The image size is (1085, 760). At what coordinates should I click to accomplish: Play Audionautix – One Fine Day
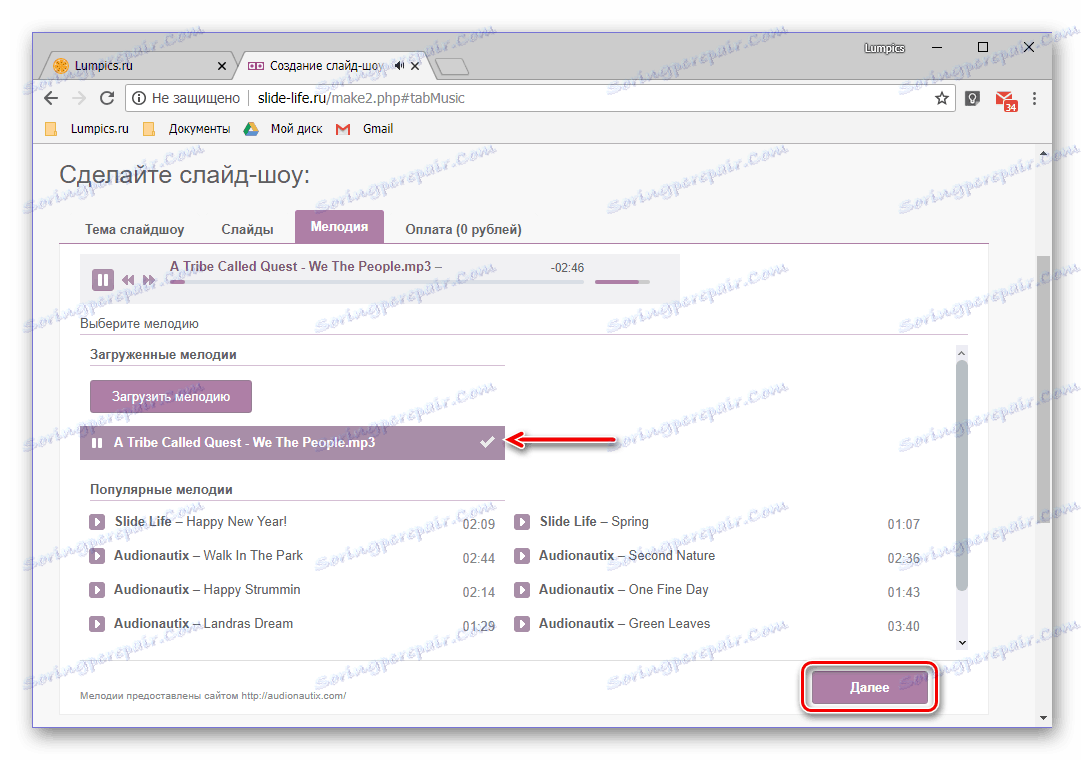pos(522,590)
